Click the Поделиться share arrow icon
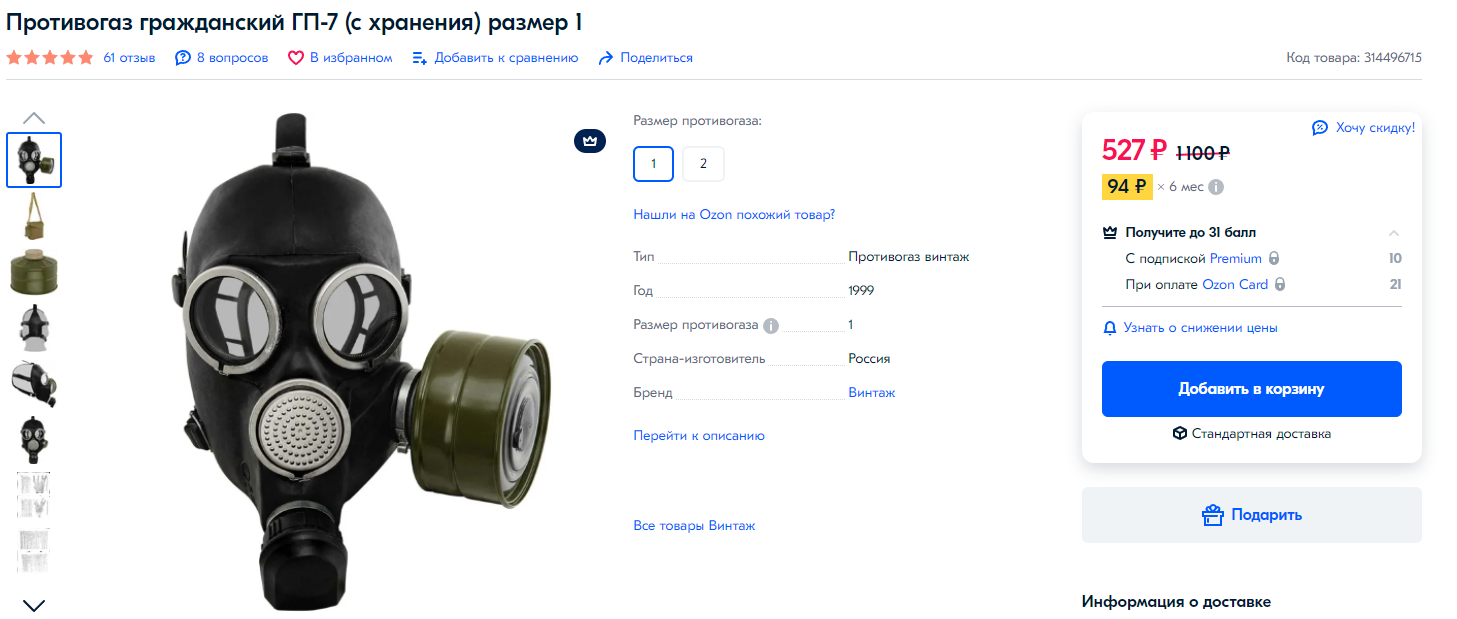This screenshot has width=1457, height=619. click(605, 58)
